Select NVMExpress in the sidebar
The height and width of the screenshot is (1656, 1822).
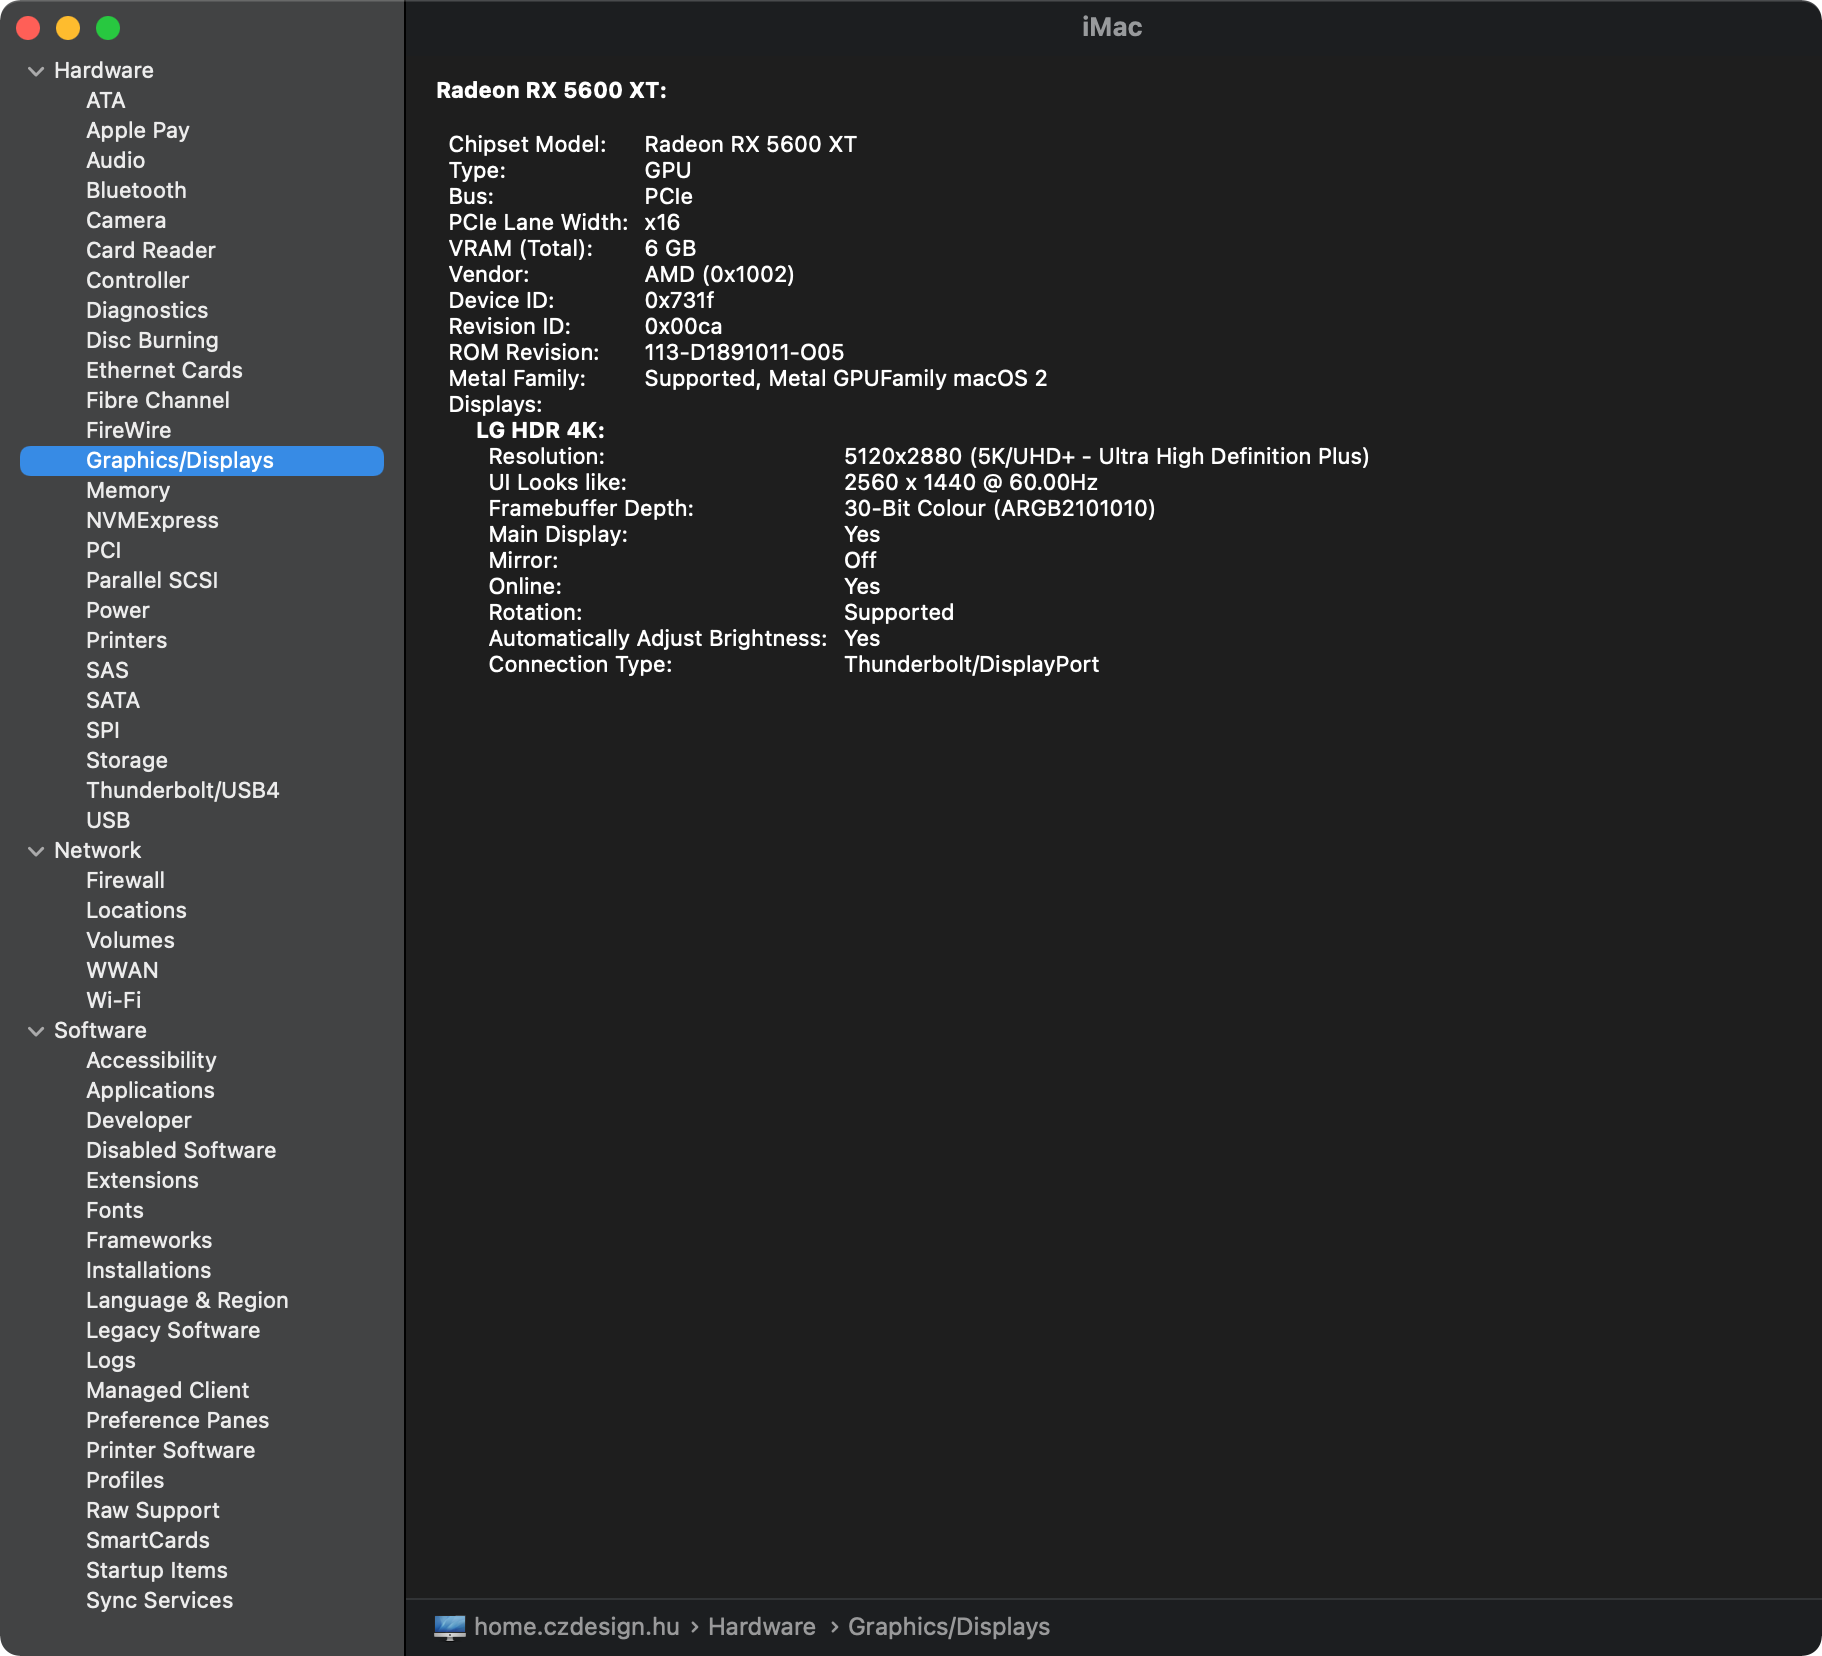click(x=152, y=520)
